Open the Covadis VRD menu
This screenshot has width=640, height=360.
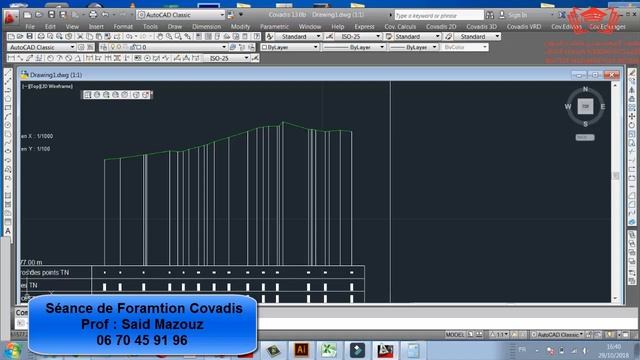point(524,27)
